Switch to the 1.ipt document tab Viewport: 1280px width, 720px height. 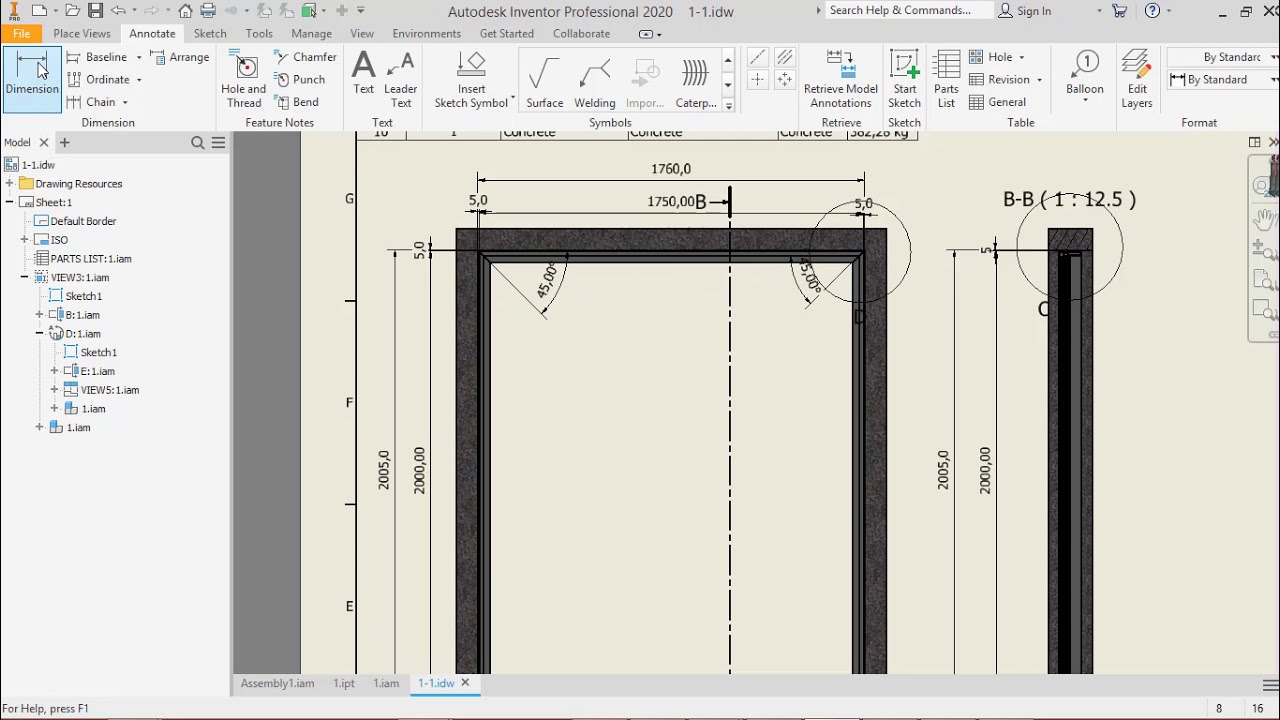[x=344, y=683]
